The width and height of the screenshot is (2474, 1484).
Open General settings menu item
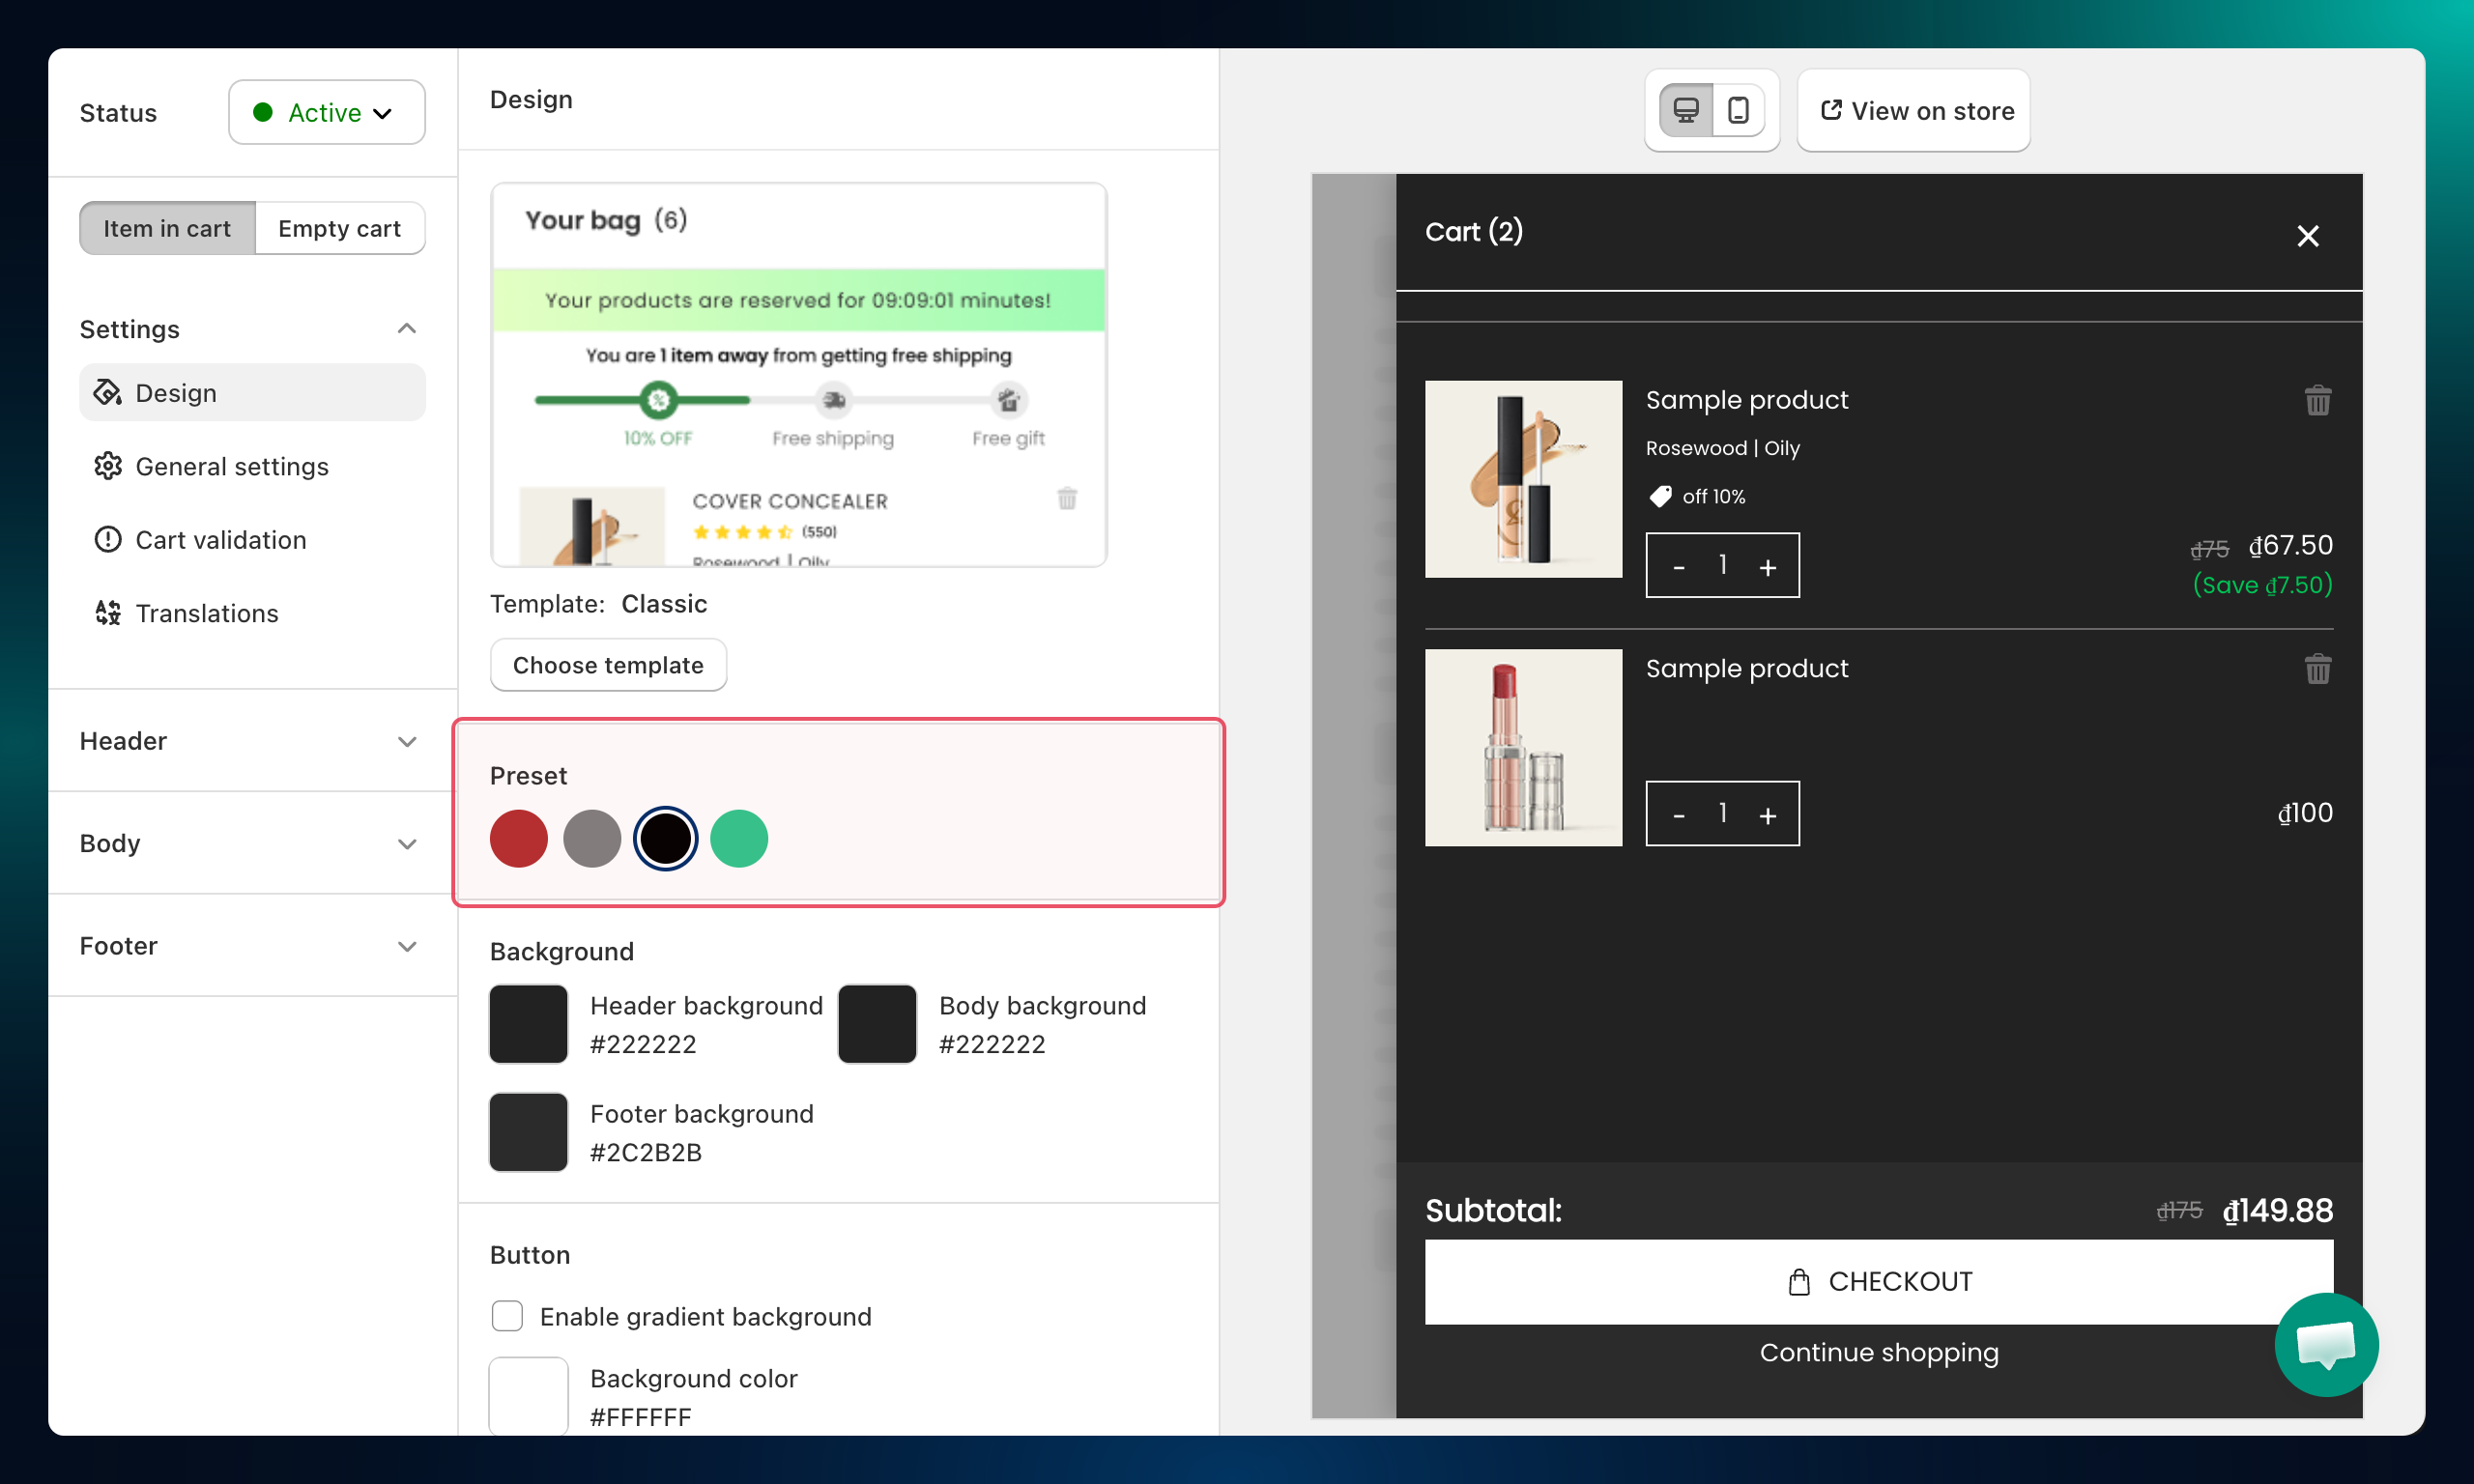click(x=252, y=466)
